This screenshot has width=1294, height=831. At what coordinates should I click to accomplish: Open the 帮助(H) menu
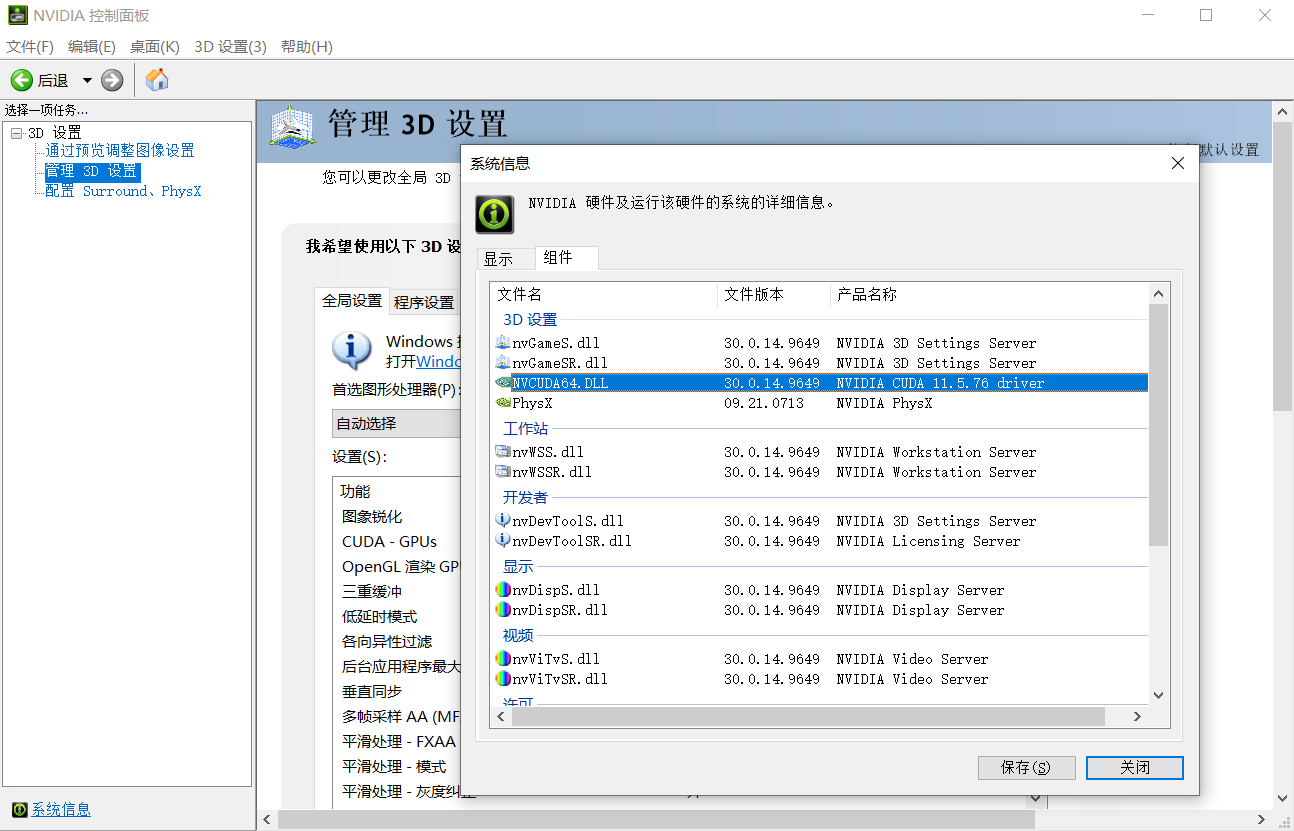(x=307, y=47)
